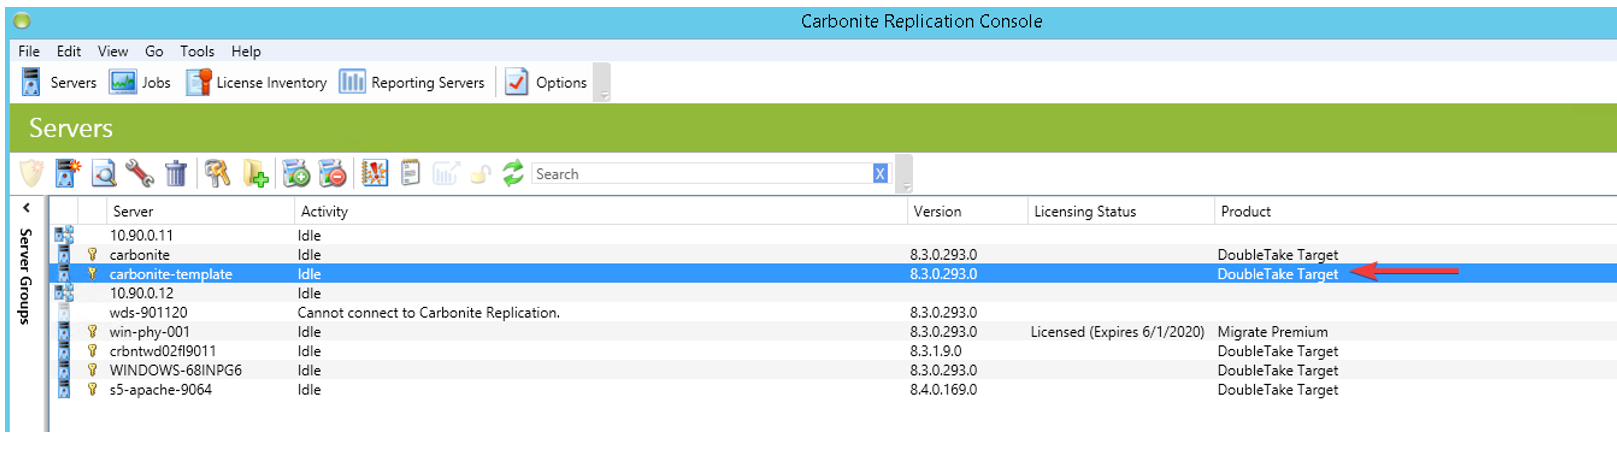Click the trash can Remove Server icon
This screenshot has height=461, width=1617.
coord(175,174)
